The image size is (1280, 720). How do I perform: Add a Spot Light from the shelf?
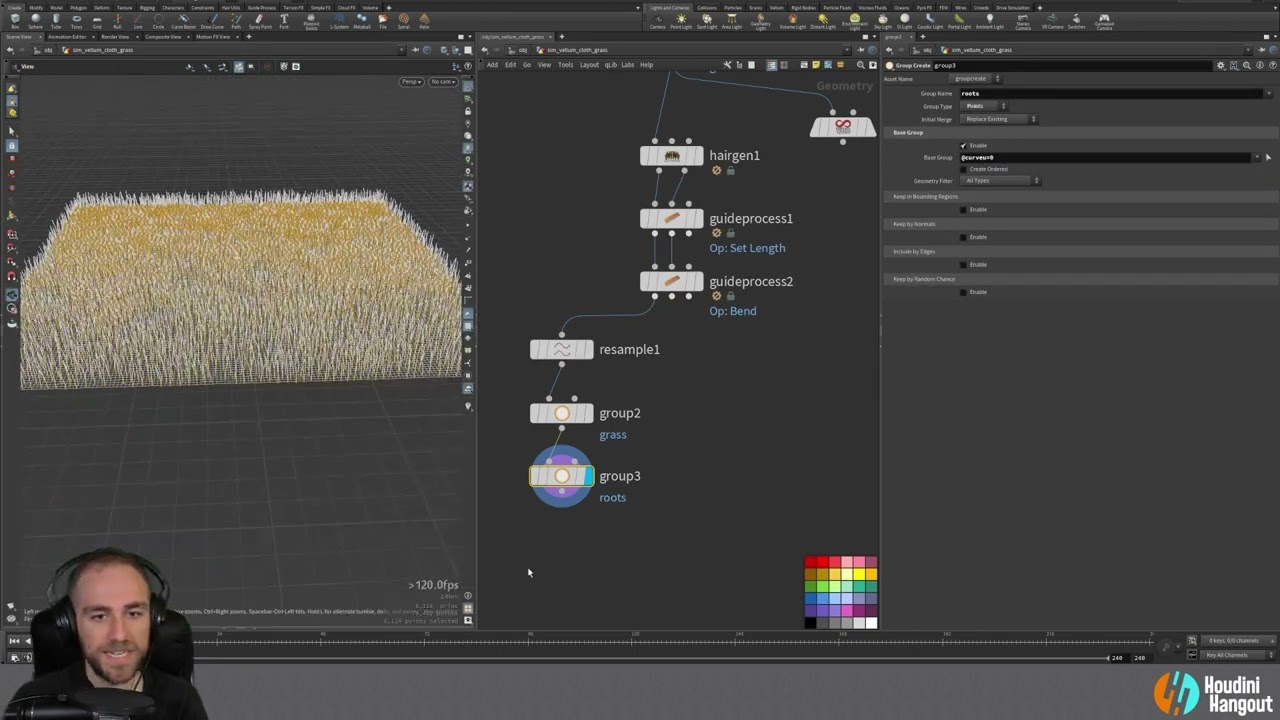pos(706,21)
